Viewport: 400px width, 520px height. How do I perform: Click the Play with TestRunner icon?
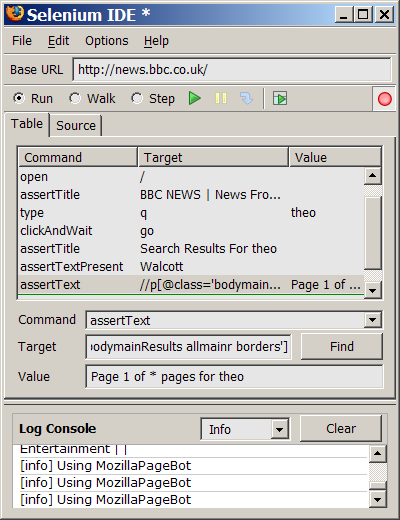click(280, 98)
